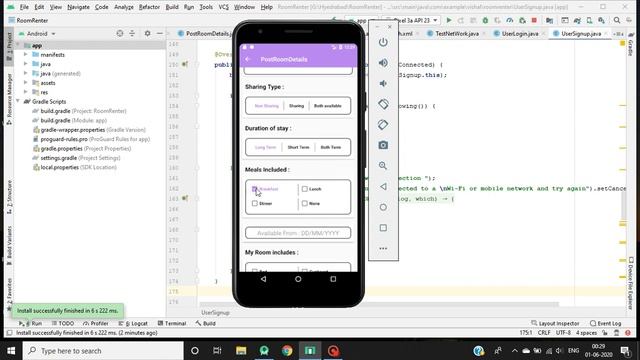Check the Lunch checkbox
This screenshot has width=640, height=360.
[304, 189]
